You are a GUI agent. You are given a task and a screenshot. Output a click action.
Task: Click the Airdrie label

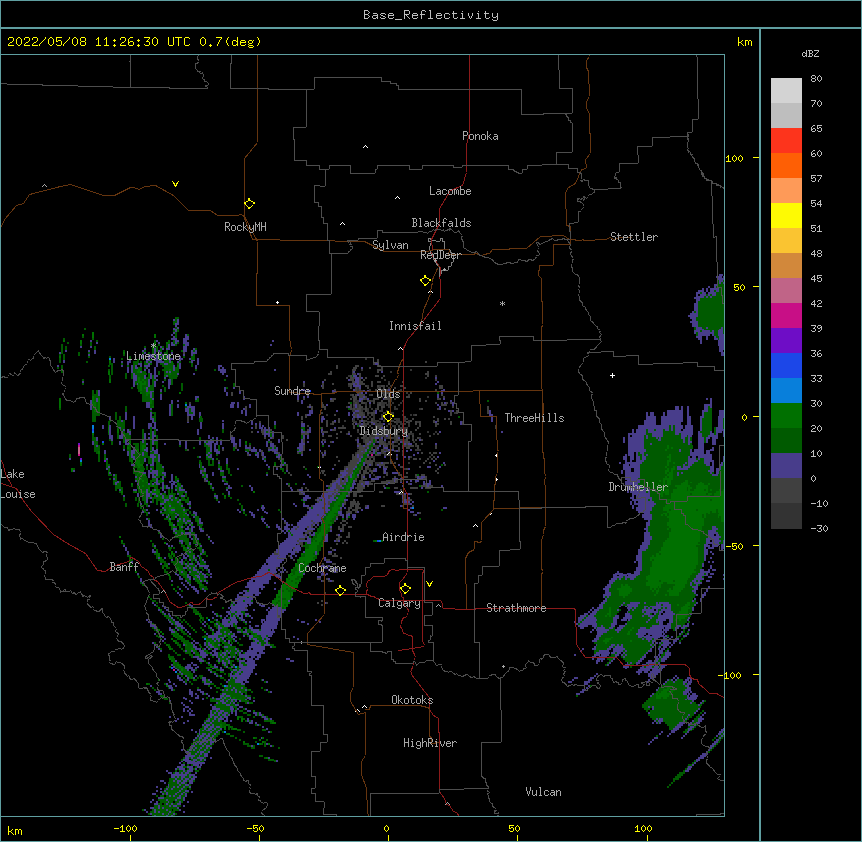pyautogui.click(x=403, y=537)
